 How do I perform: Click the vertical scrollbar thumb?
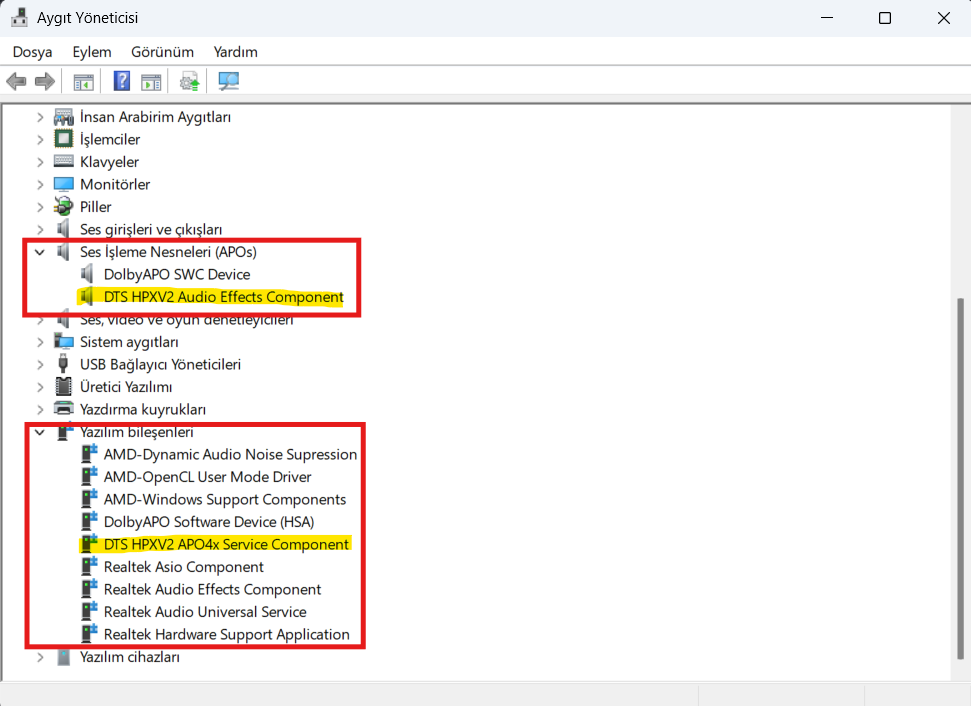(960, 479)
